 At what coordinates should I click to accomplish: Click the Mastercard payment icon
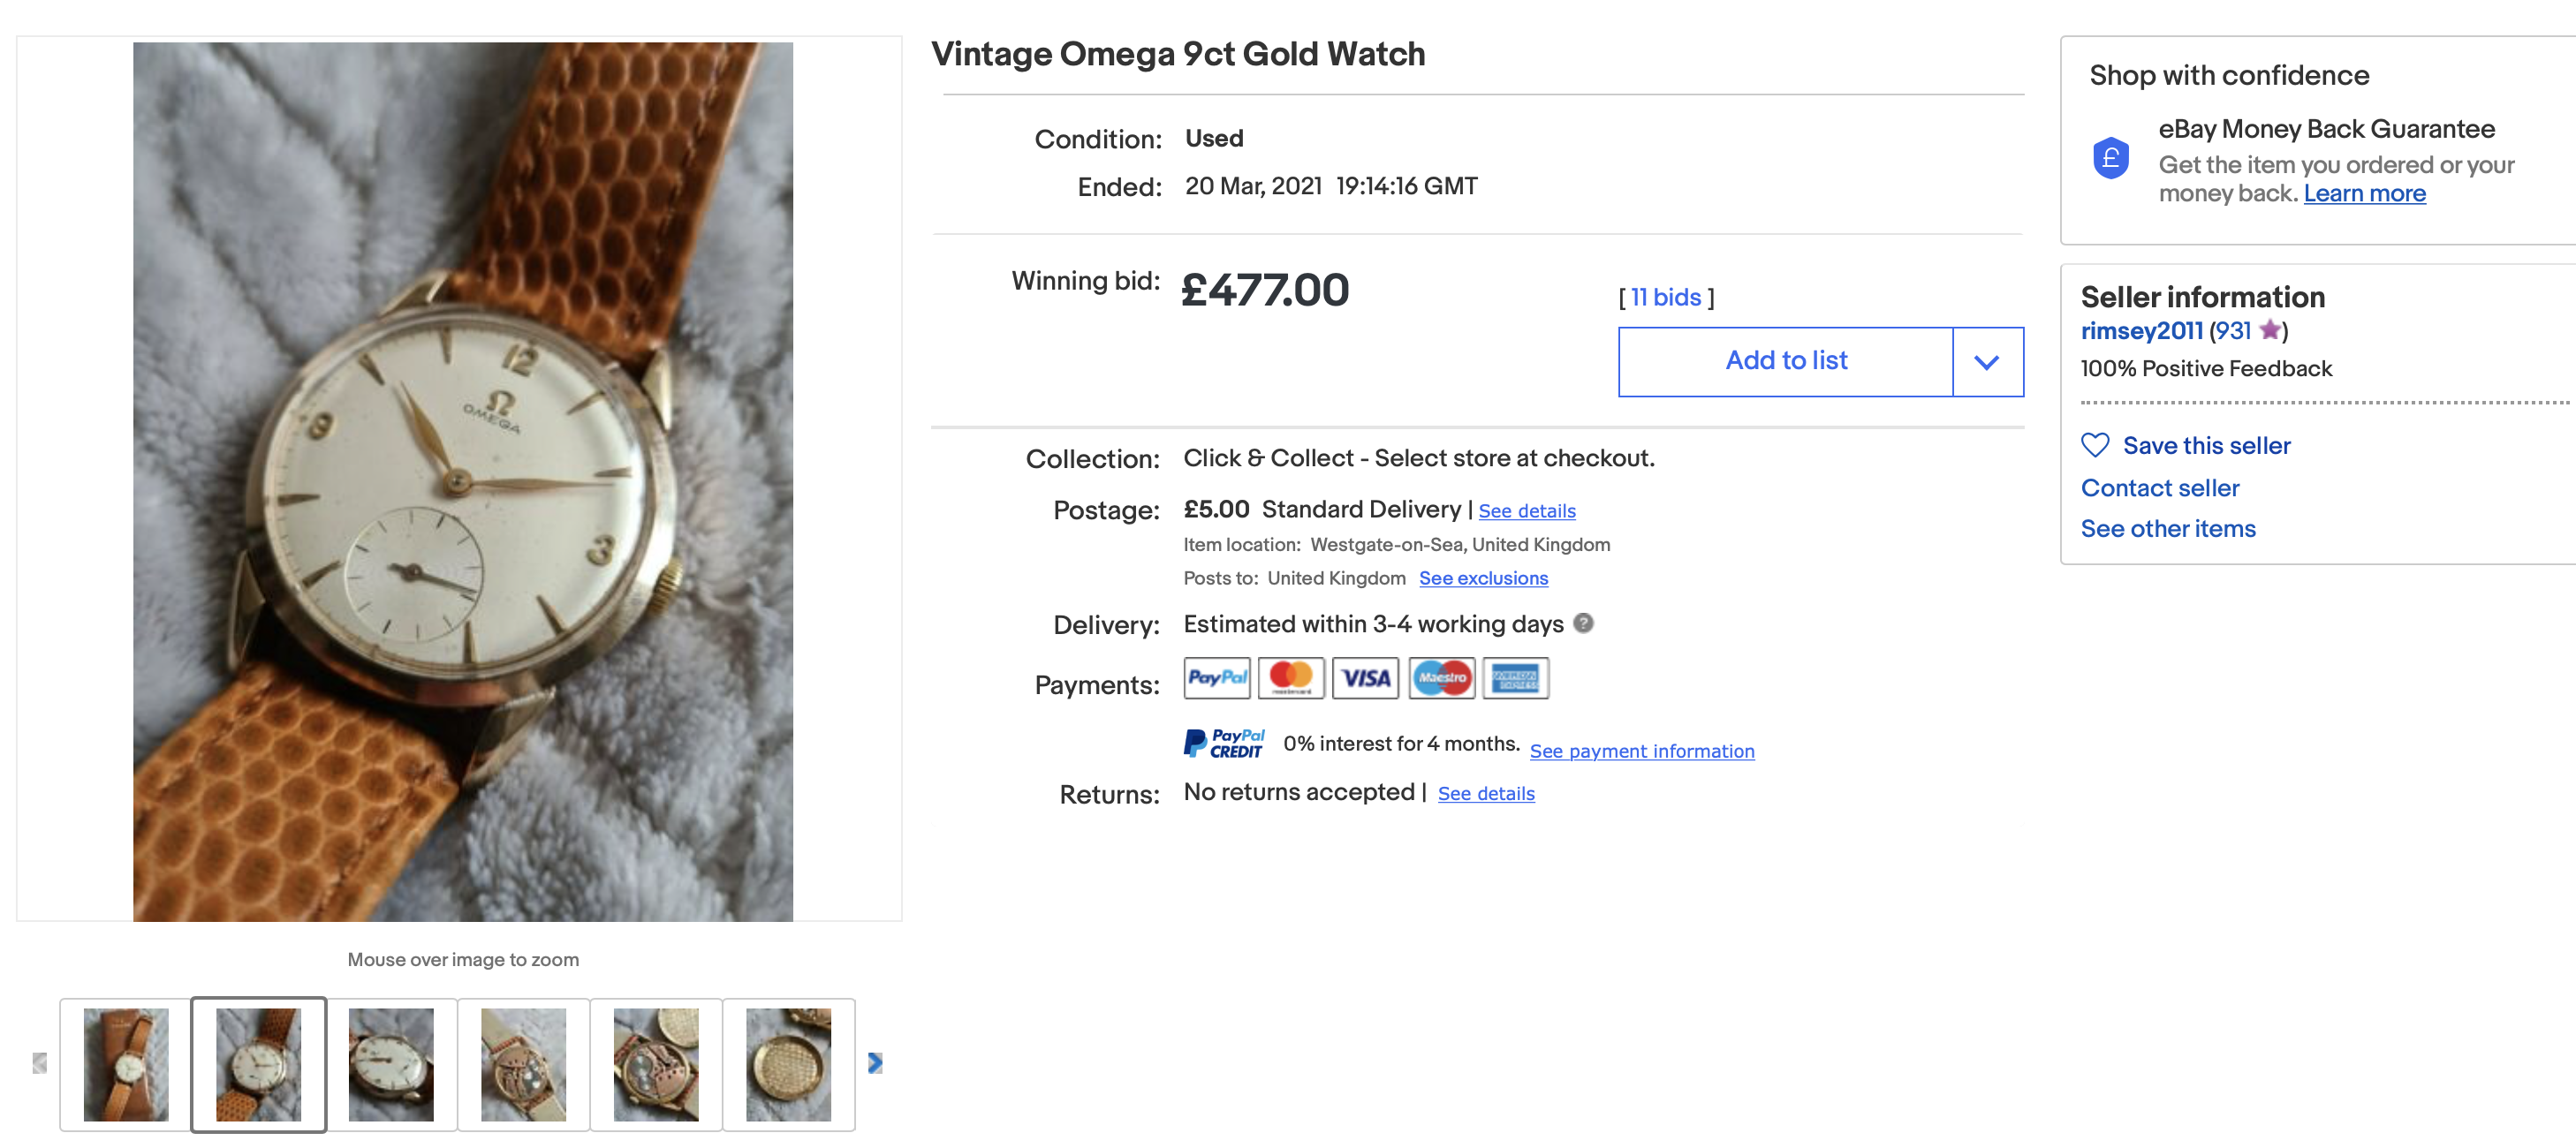[1290, 678]
